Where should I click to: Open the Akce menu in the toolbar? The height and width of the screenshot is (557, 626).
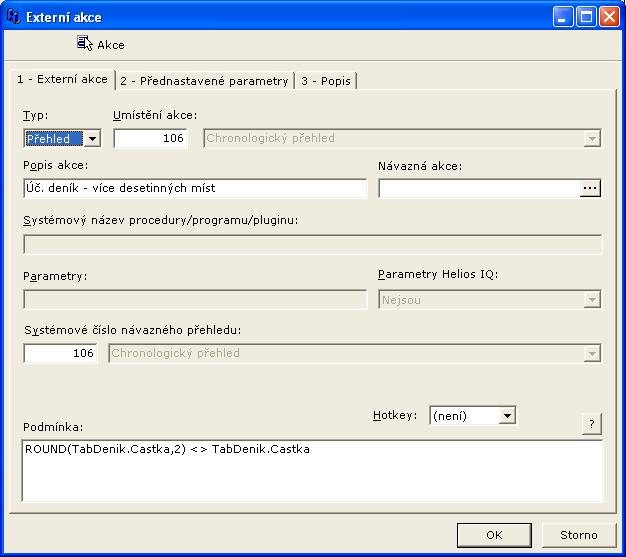click(x=100, y=44)
